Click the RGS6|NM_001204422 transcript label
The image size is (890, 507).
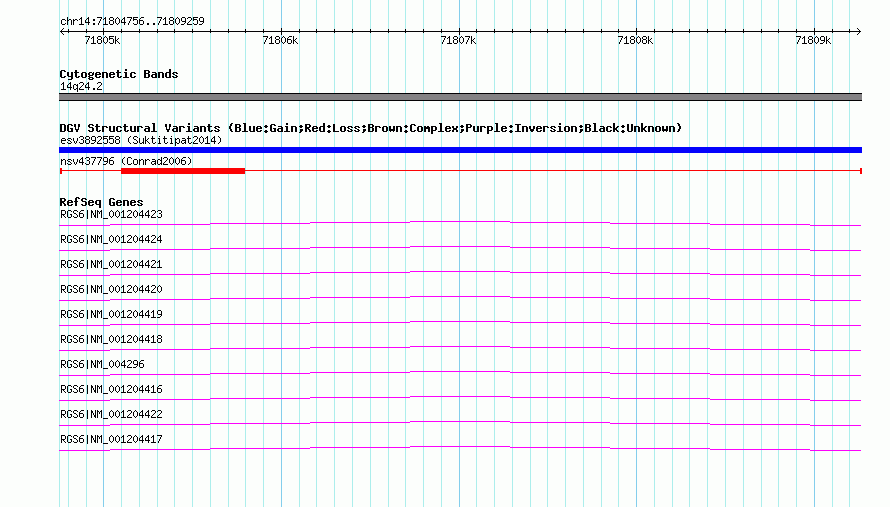coord(111,414)
